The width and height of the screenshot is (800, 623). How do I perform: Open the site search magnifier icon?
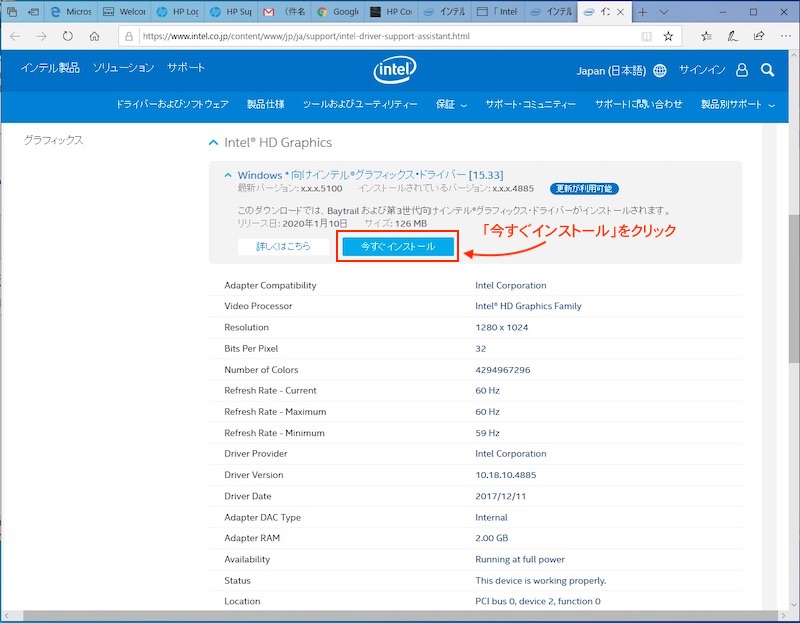tap(767, 70)
